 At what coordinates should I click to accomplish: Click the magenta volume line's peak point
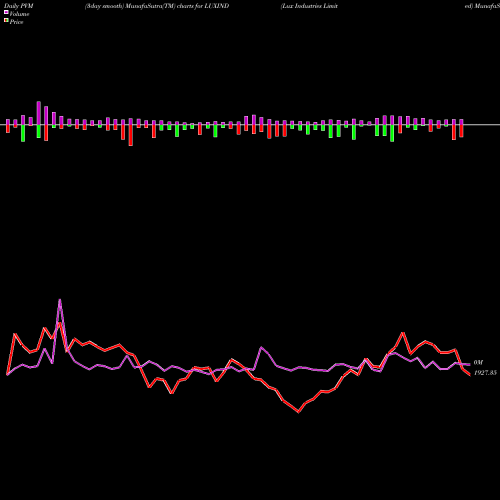tap(60, 300)
